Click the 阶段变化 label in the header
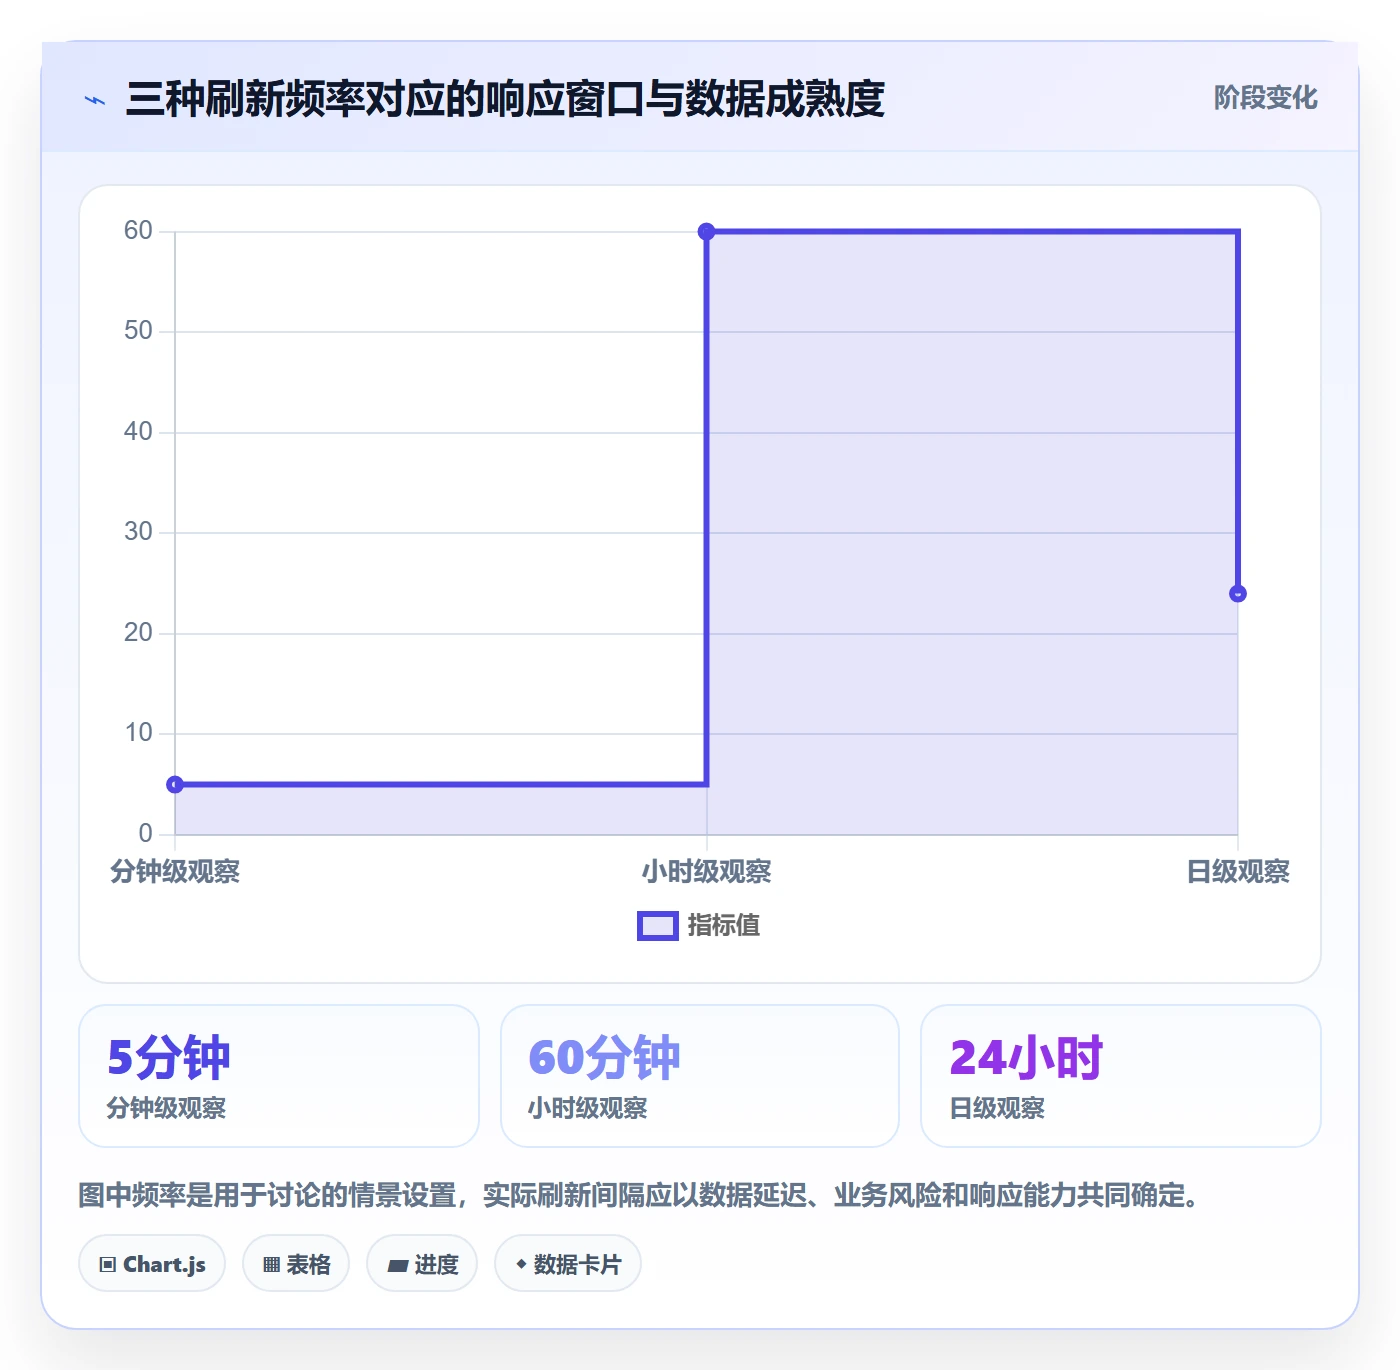Image resolution: width=1400 pixels, height=1370 pixels. (1265, 98)
